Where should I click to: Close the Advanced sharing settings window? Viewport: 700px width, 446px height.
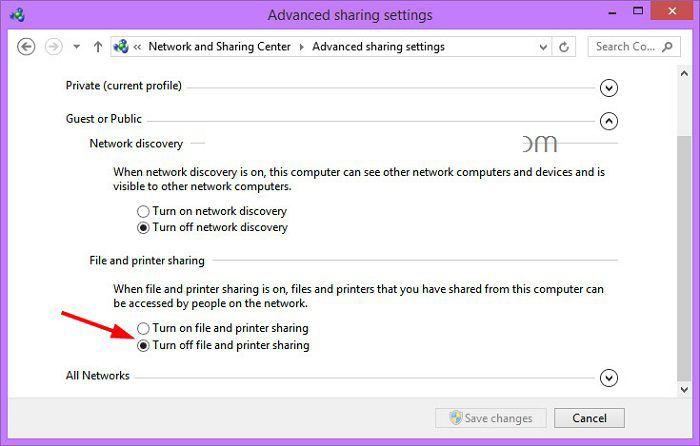coord(672,11)
